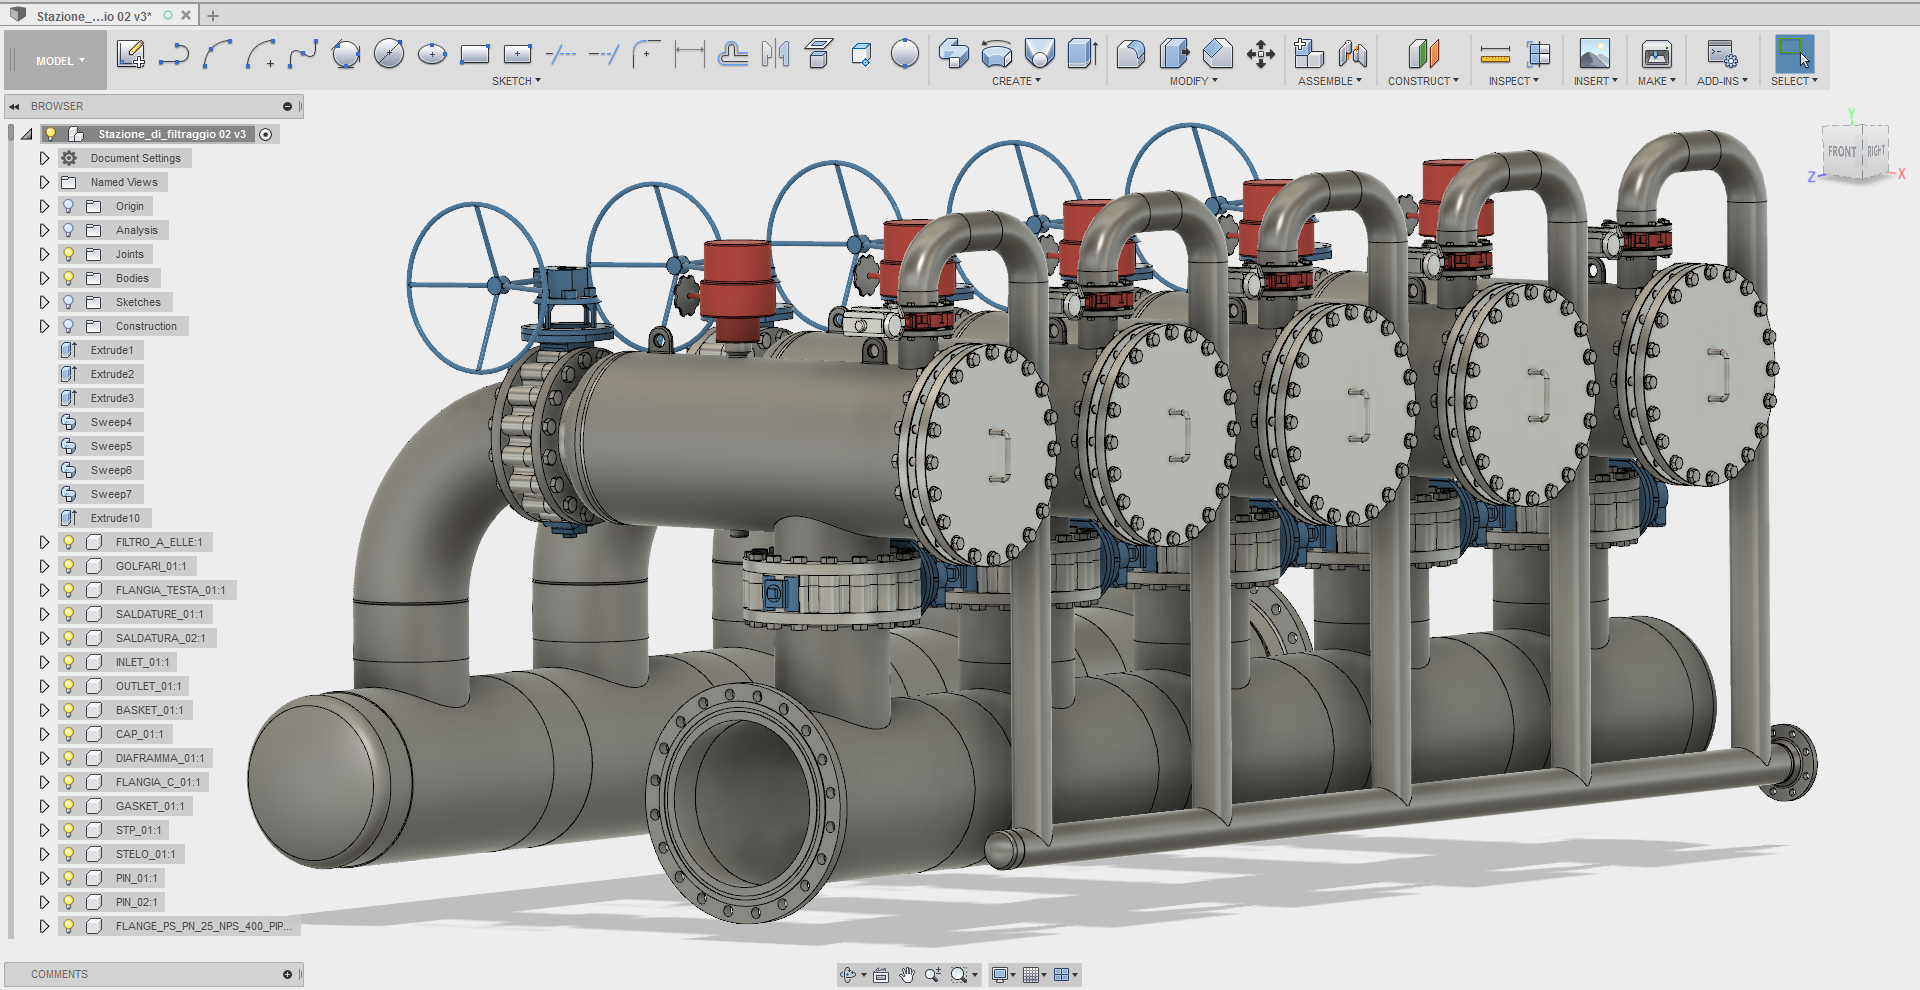Pick the 3D Print tool in Make

[x=1656, y=54]
